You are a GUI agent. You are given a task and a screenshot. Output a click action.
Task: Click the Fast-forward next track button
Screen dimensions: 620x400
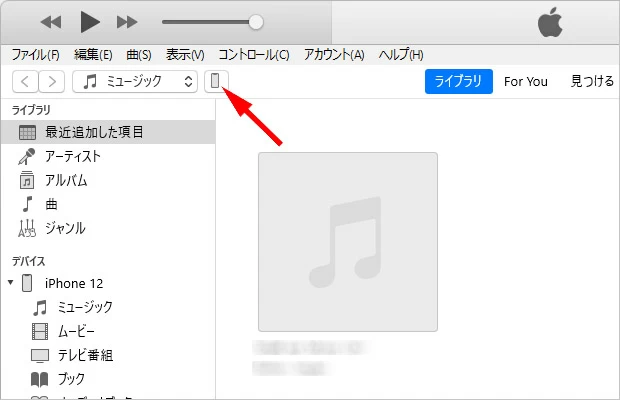pos(127,21)
